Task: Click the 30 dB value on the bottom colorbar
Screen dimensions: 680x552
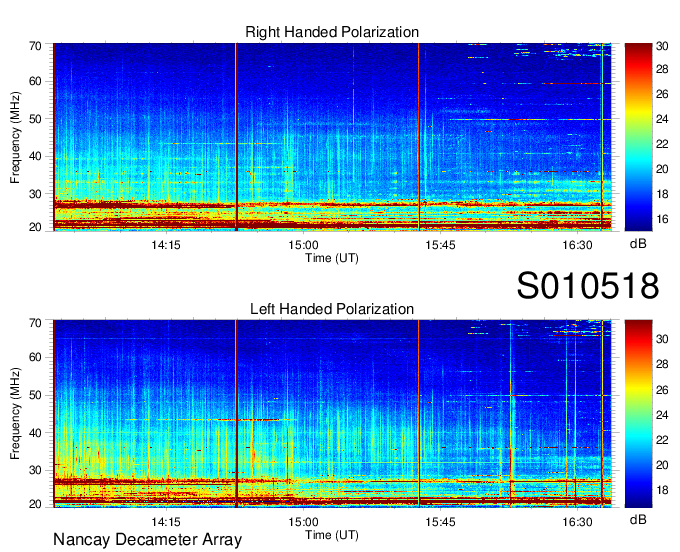Action: pyautogui.click(x=662, y=339)
